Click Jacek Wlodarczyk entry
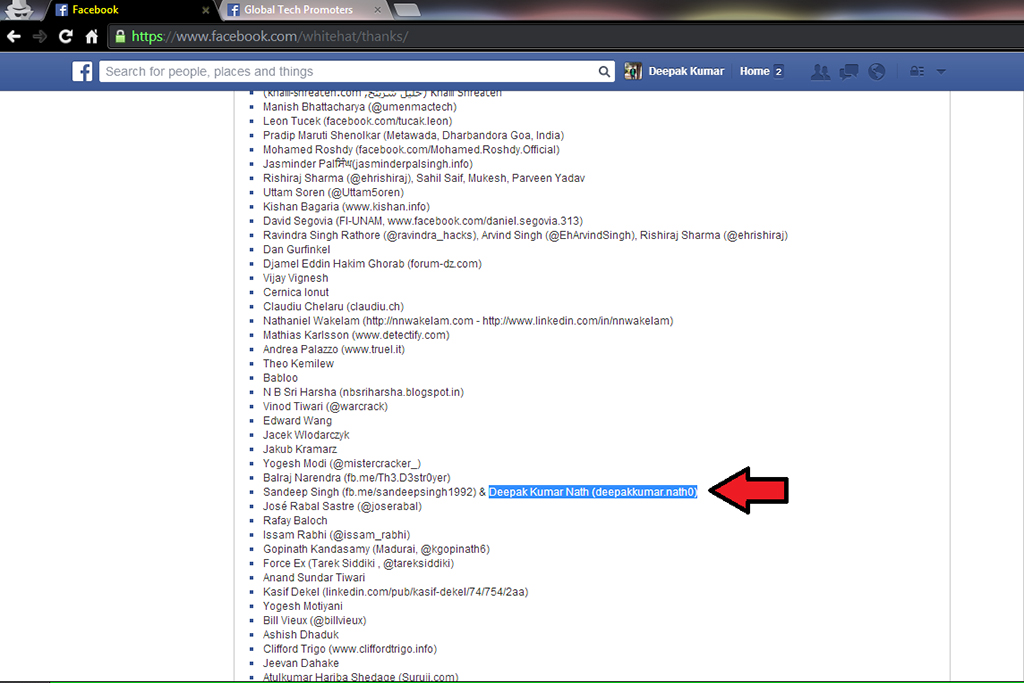The height and width of the screenshot is (683, 1024). pos(306,435)
